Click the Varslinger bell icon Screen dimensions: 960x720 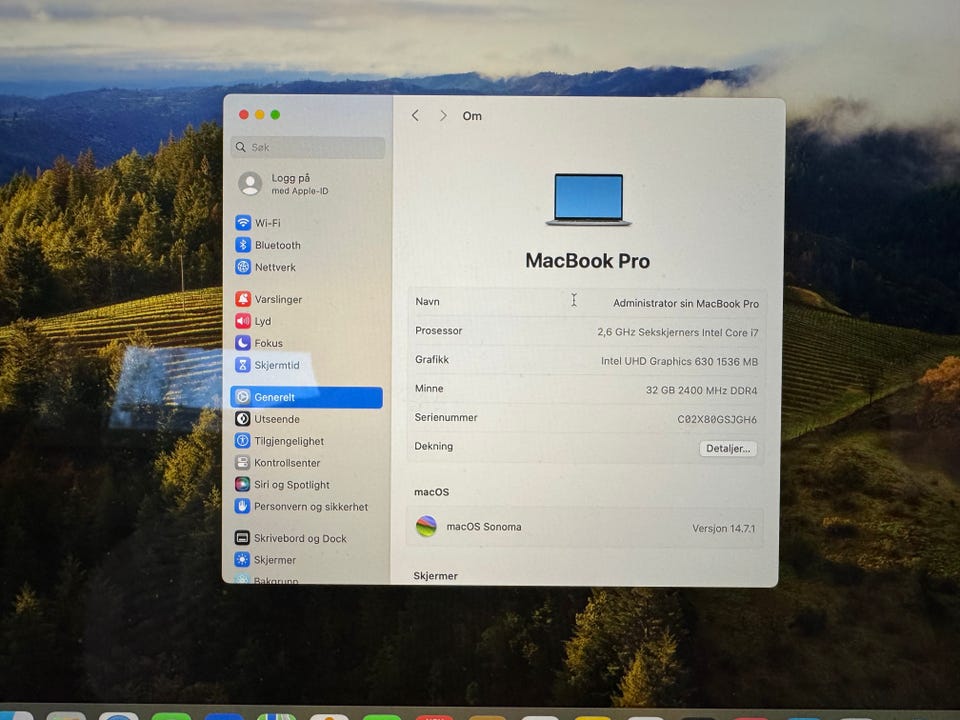point(243,299)
